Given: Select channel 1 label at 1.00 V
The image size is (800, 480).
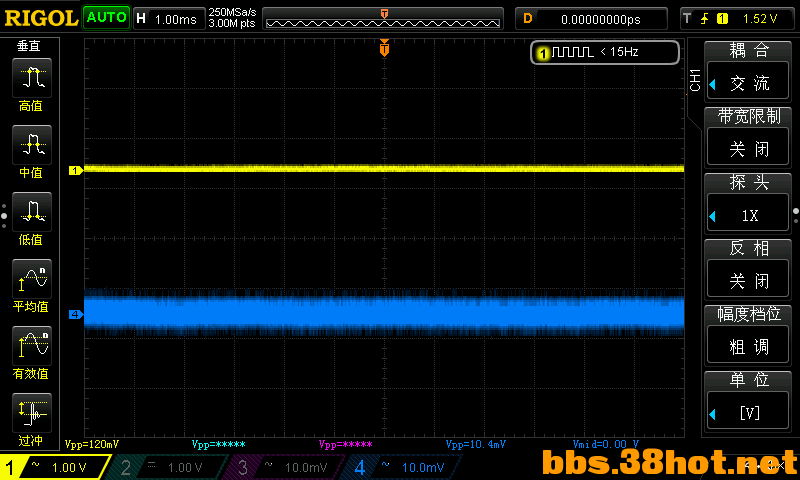Looking at the screenshot, I should (x=55, y=467).
